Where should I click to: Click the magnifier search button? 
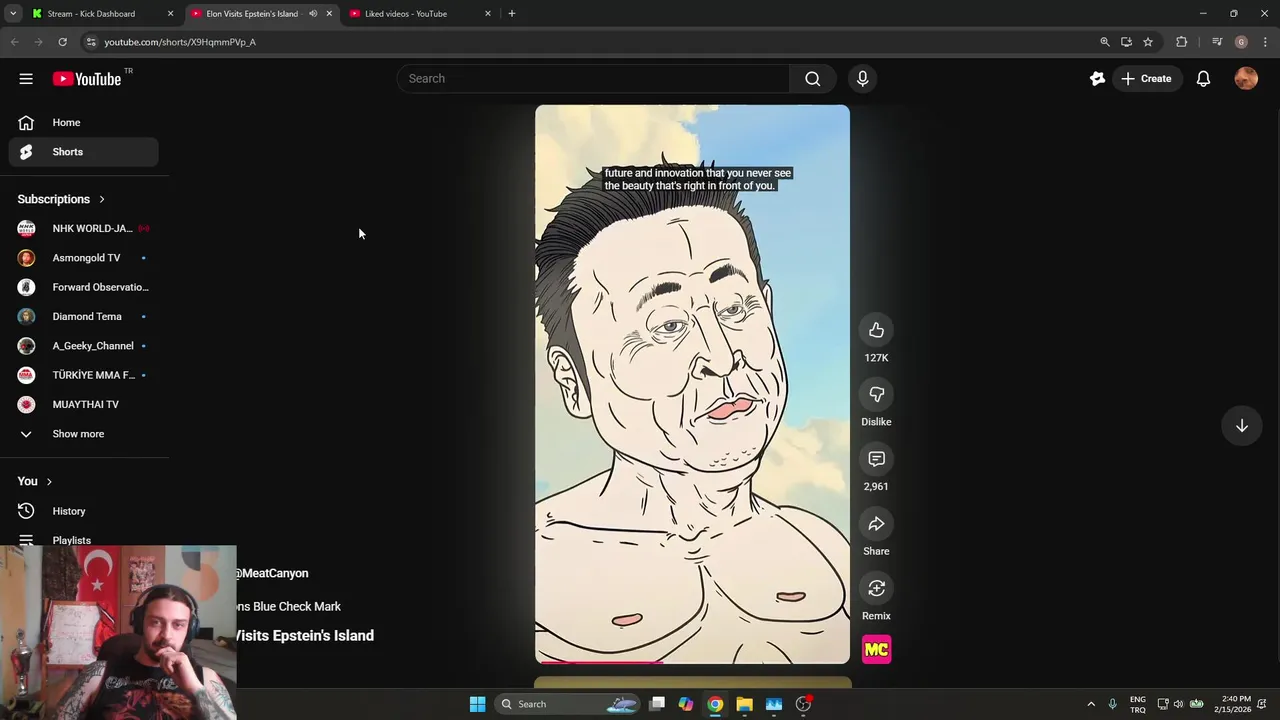(813, 79)
